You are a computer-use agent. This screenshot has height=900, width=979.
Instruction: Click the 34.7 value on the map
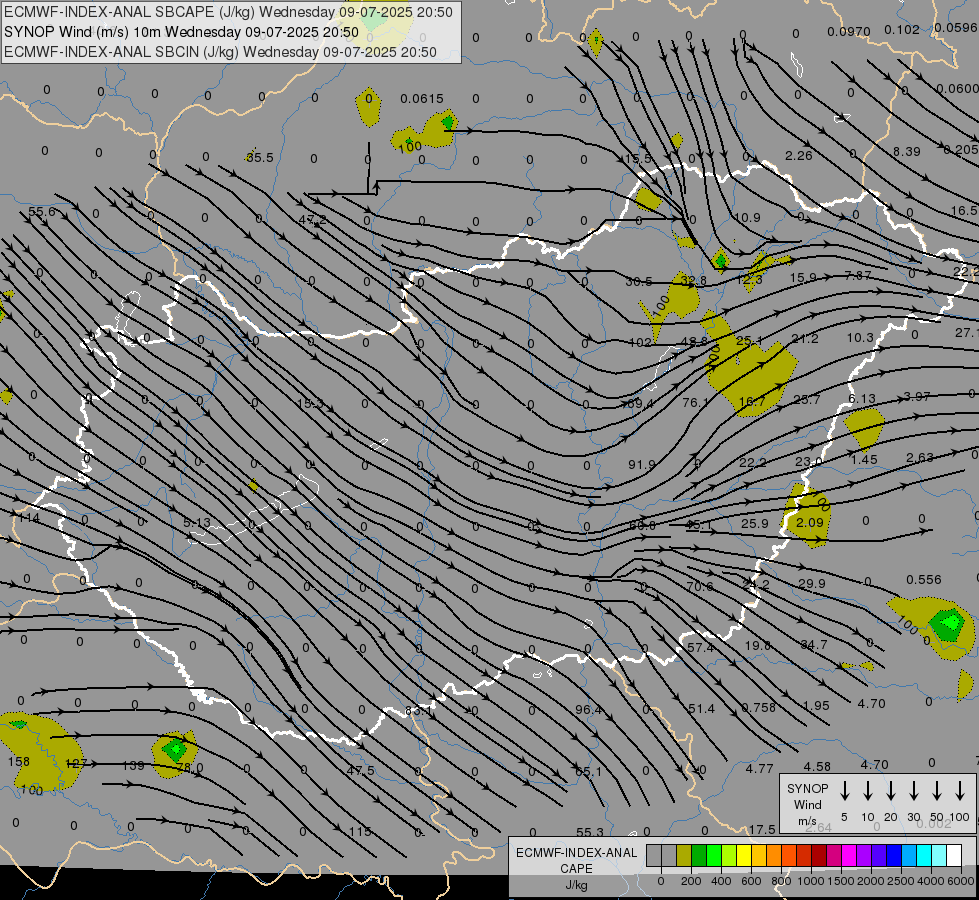click(x=814, y=644)
